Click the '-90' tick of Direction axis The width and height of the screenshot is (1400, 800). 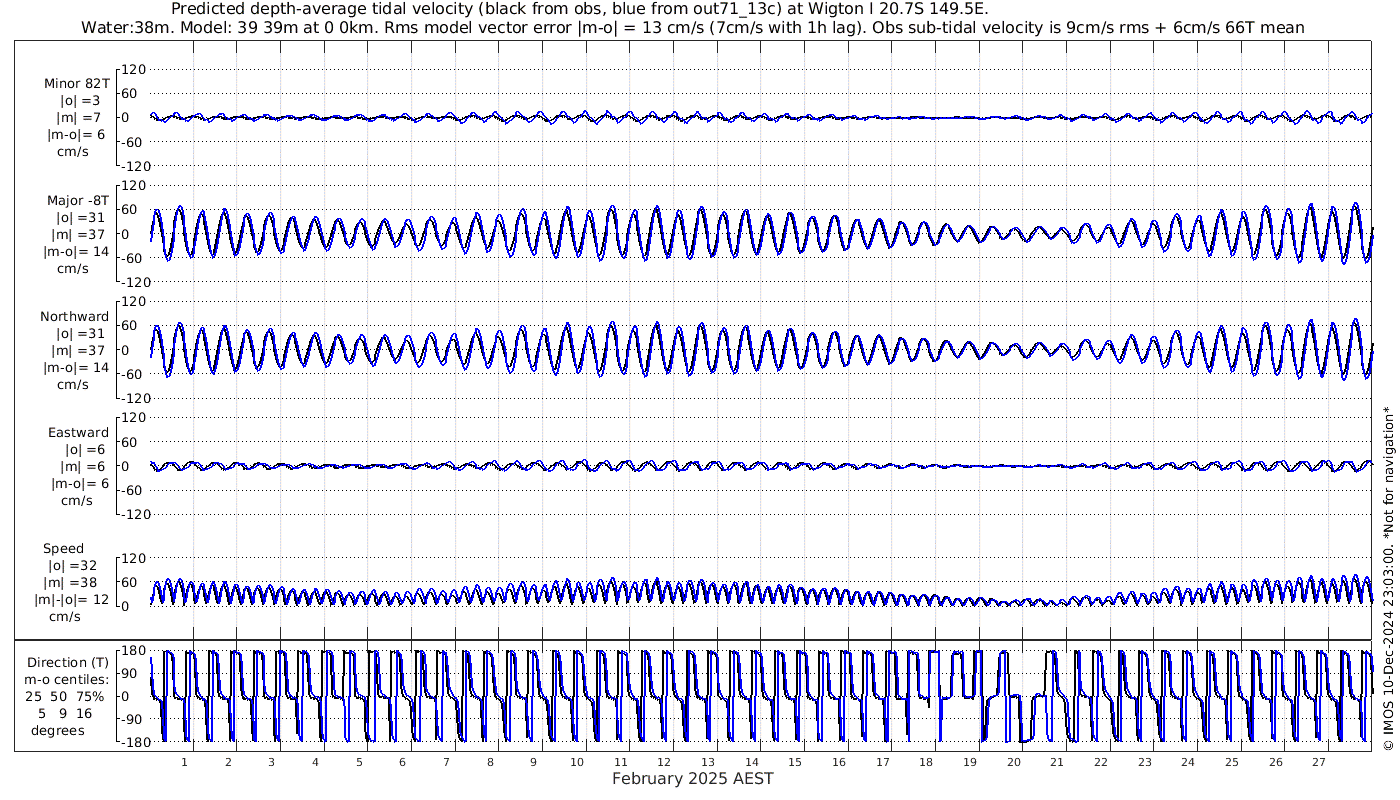tap(133, 719)
